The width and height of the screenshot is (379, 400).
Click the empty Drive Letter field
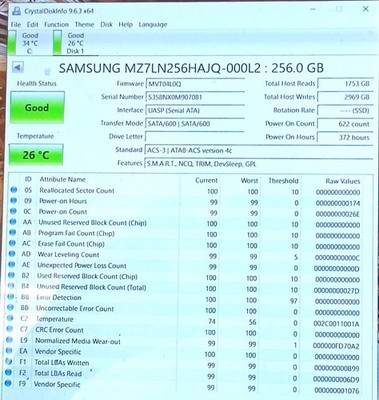tap(195, 137)
